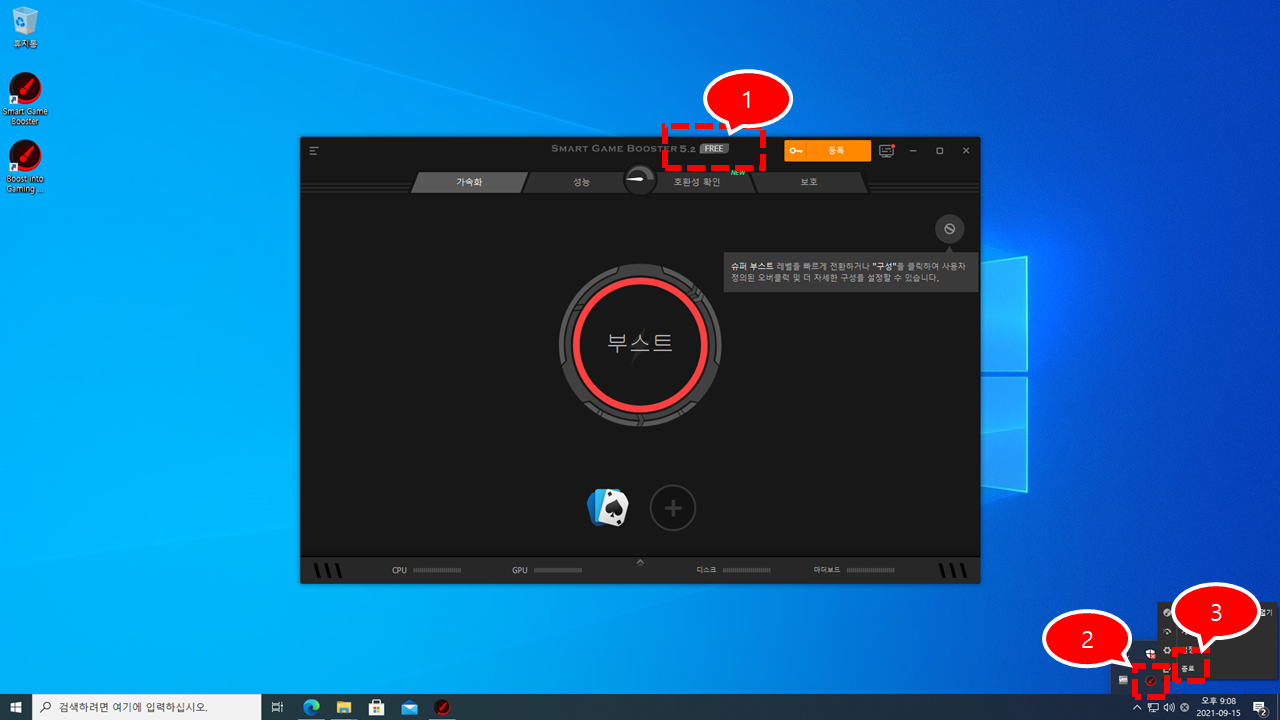Viewport: 1280px width, 720px height.
Task: Click the big red 부스트 button
Action: click(x=640, y=344)
